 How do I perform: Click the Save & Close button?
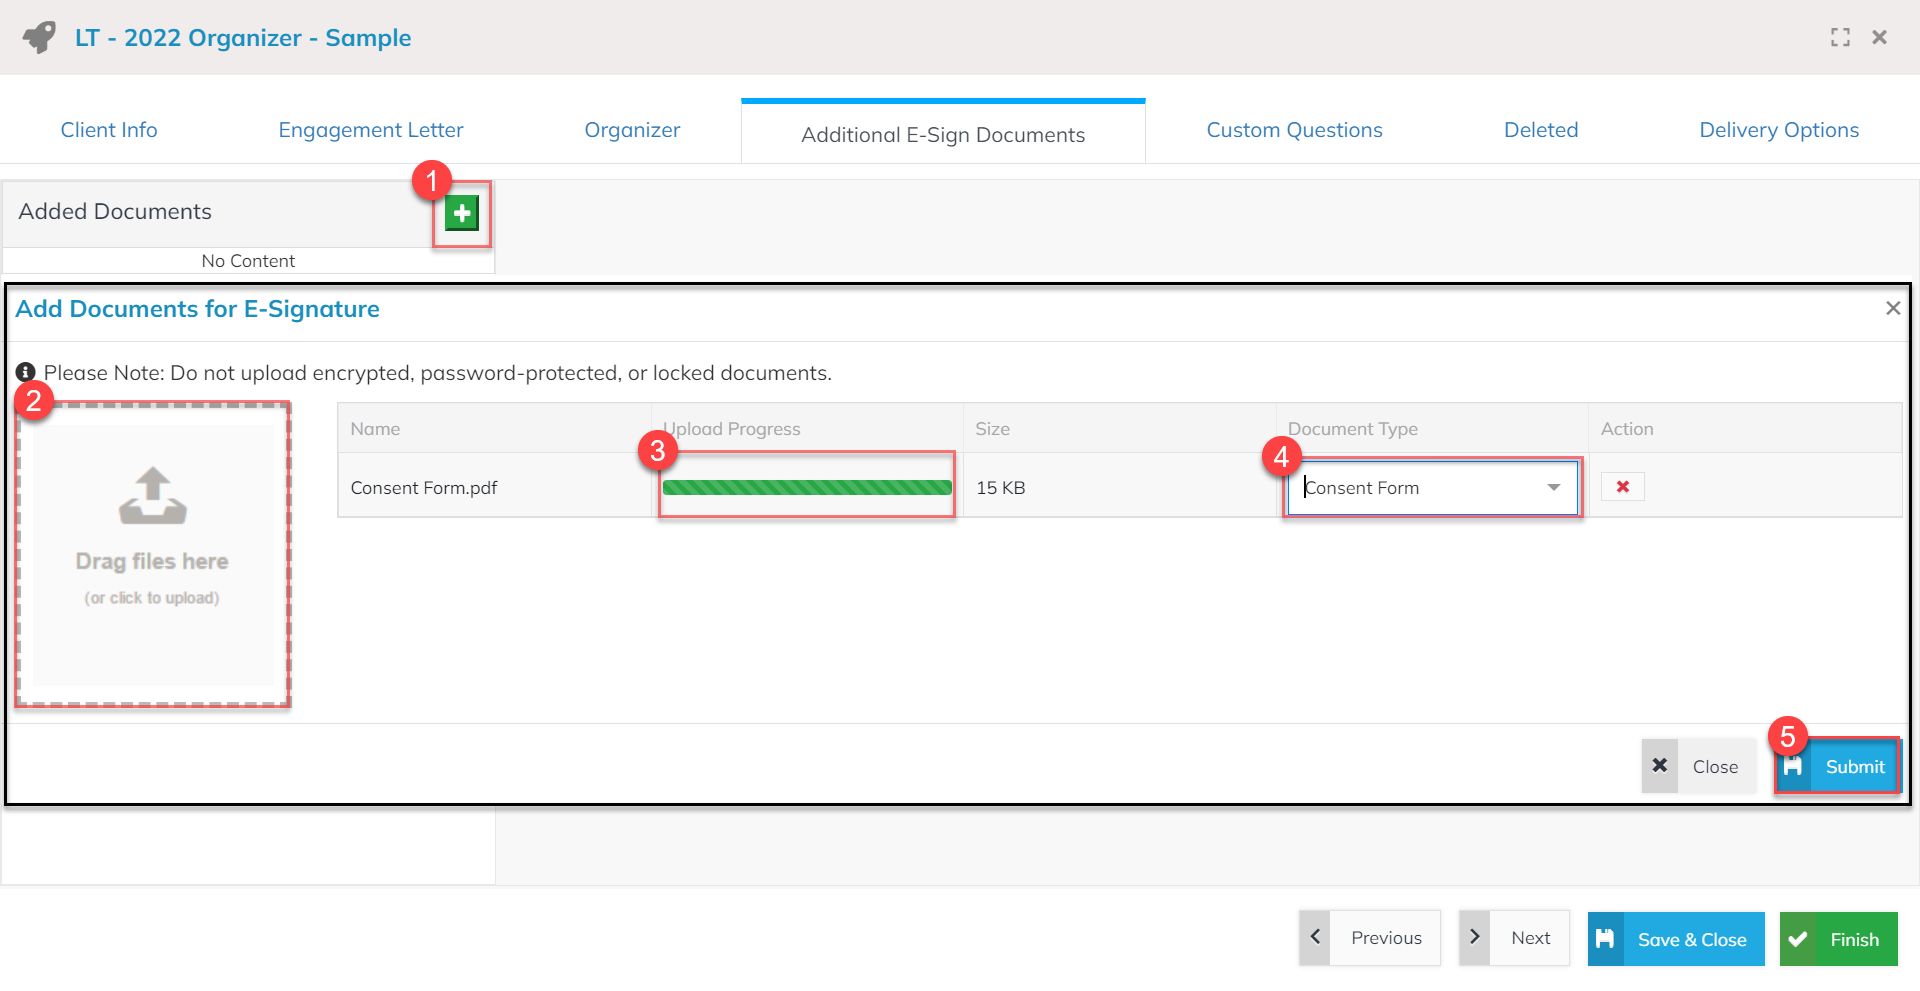(x=1675, y=939)
